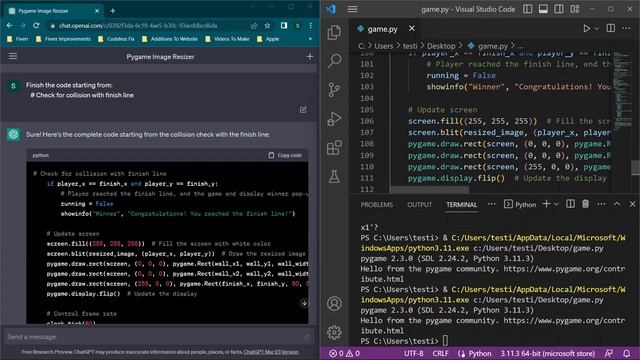640x360 pixels.
Task: Open the launch profile dropdown arrow
Action: click(x=556, y=204)
